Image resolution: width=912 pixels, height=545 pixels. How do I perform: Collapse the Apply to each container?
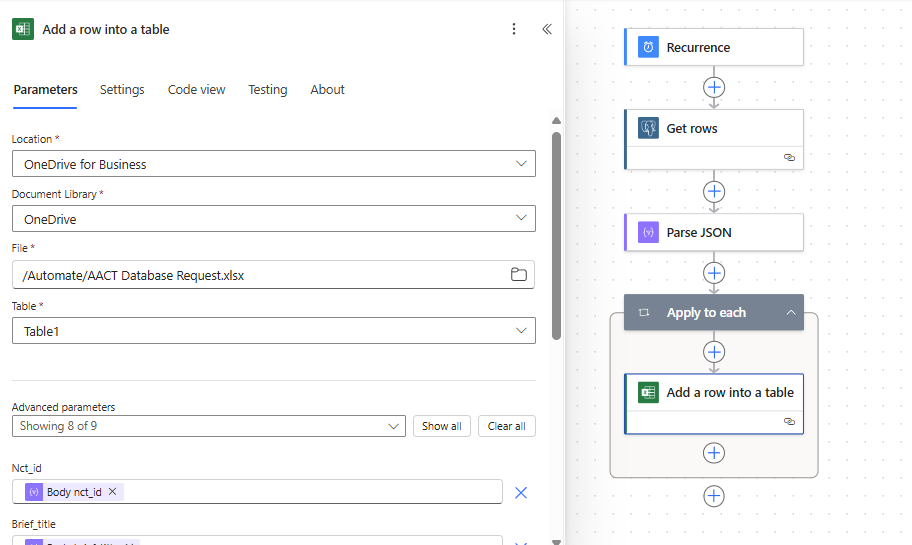click(x=790, y=312)
